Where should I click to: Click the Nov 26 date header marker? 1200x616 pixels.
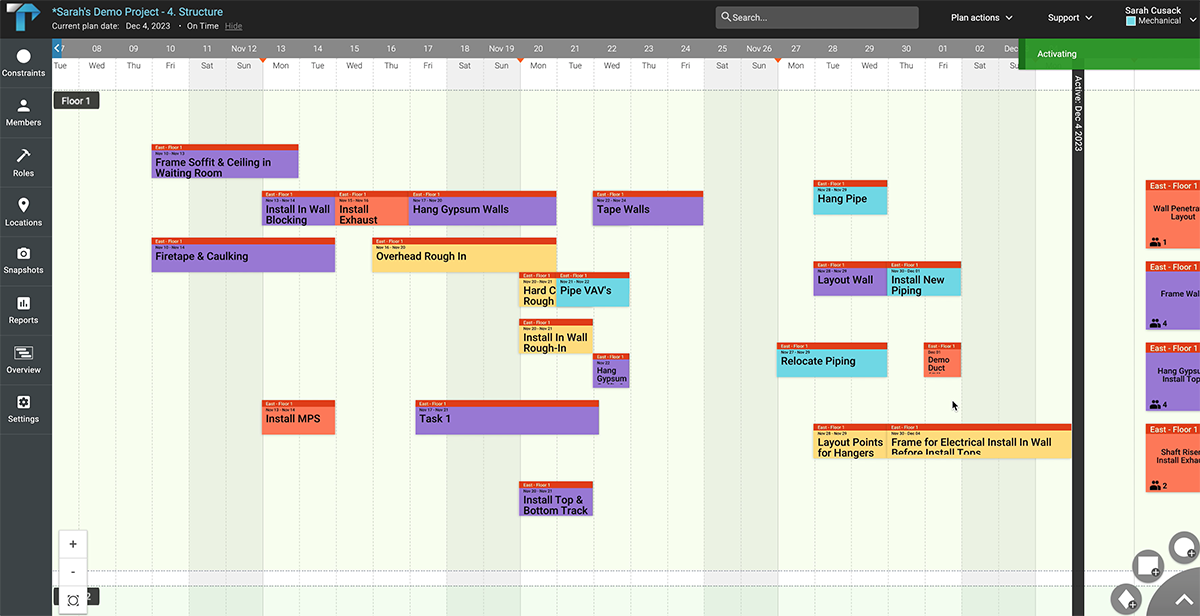pyautogui.click(x=759, y=48)
